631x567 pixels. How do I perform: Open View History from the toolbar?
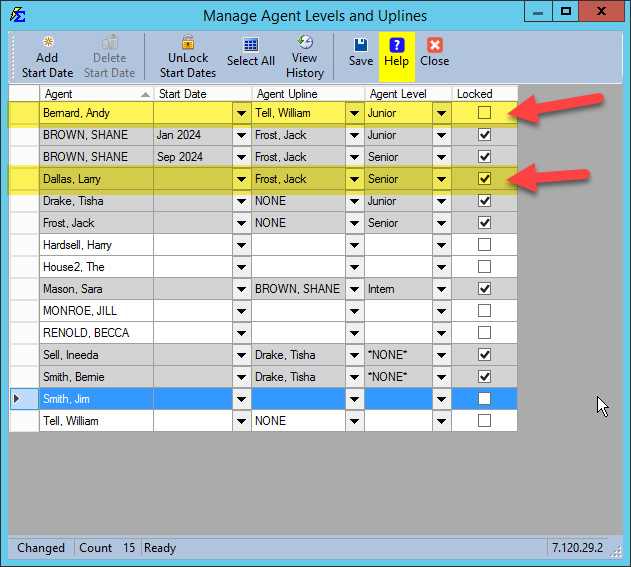pos(305,43)
